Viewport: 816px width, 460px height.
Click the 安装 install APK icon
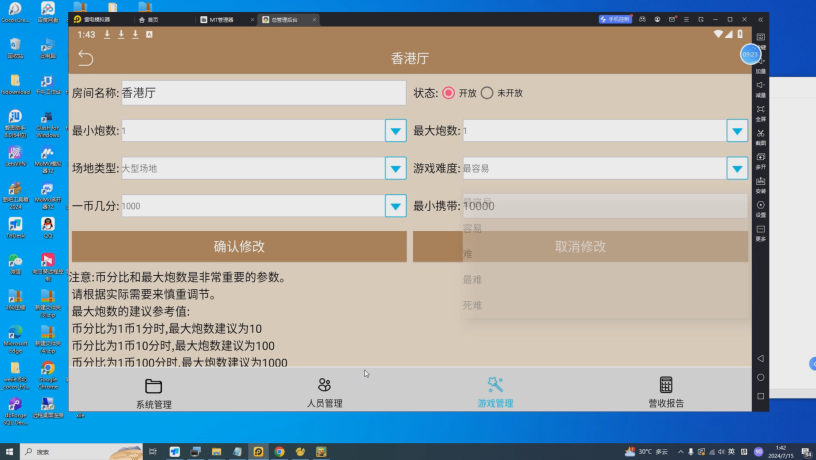pyautogui.click(x=761, y=183)
